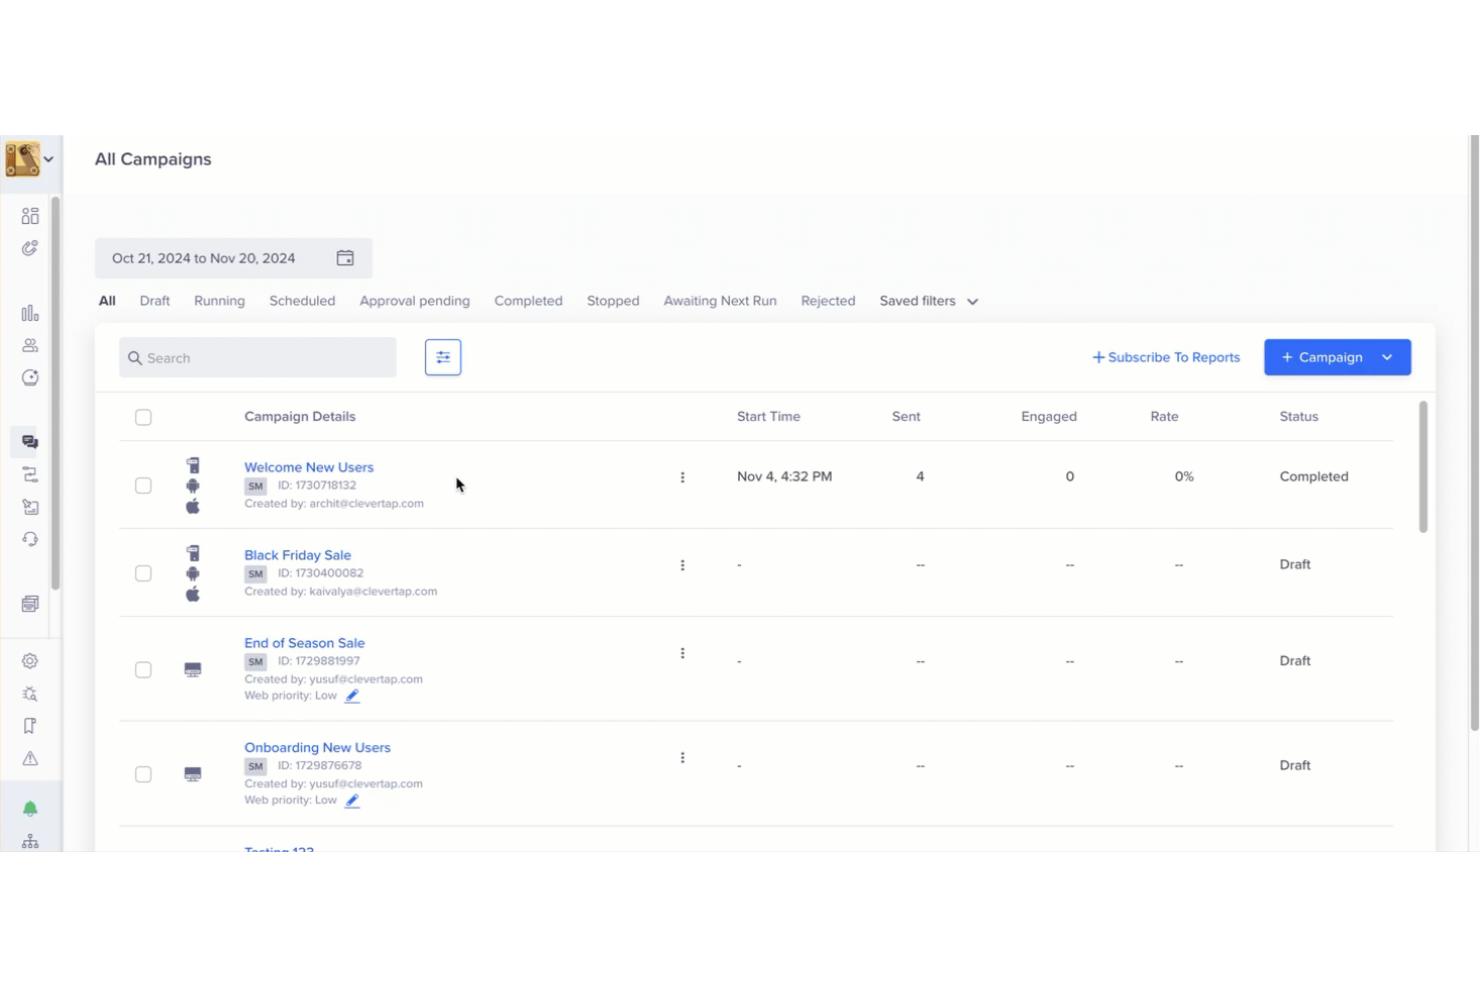Image resolution: width=1480 pixels, height=987 pixels.
Task: Click the Nov 4, 4:32 PM start time
Action: 785,477
